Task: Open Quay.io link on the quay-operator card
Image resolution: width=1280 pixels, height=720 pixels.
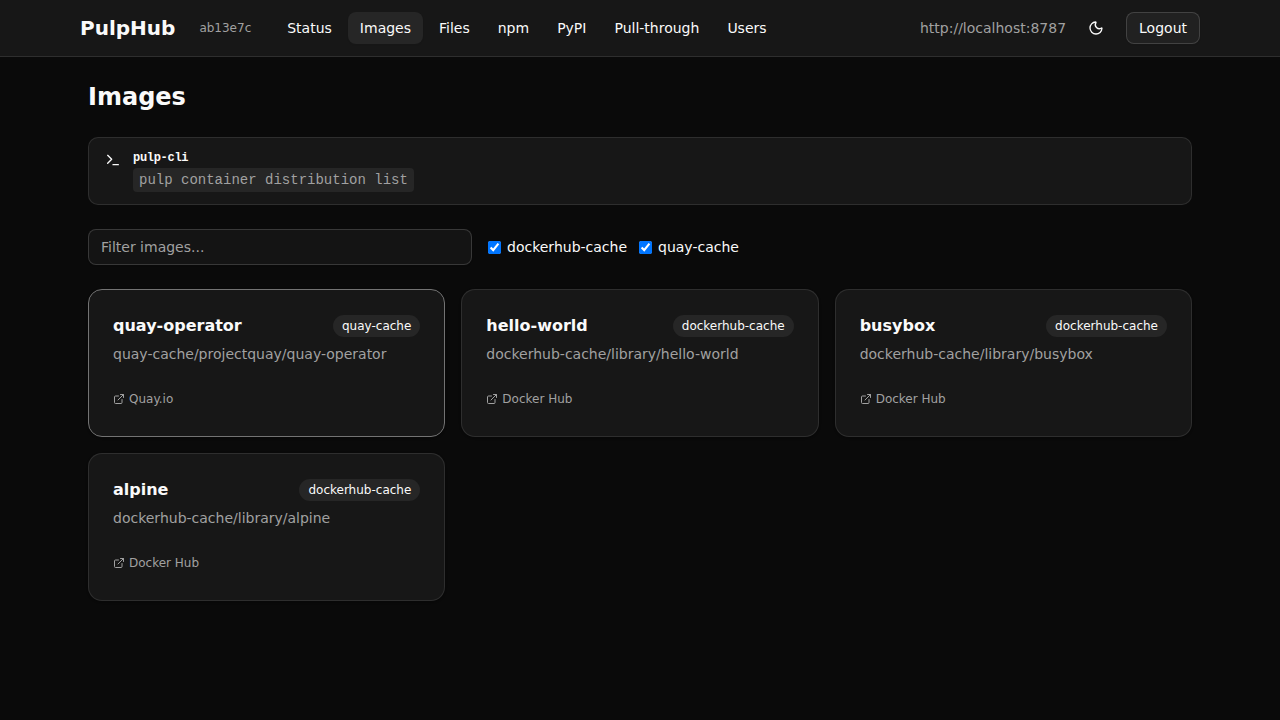Action: [143, 398]
